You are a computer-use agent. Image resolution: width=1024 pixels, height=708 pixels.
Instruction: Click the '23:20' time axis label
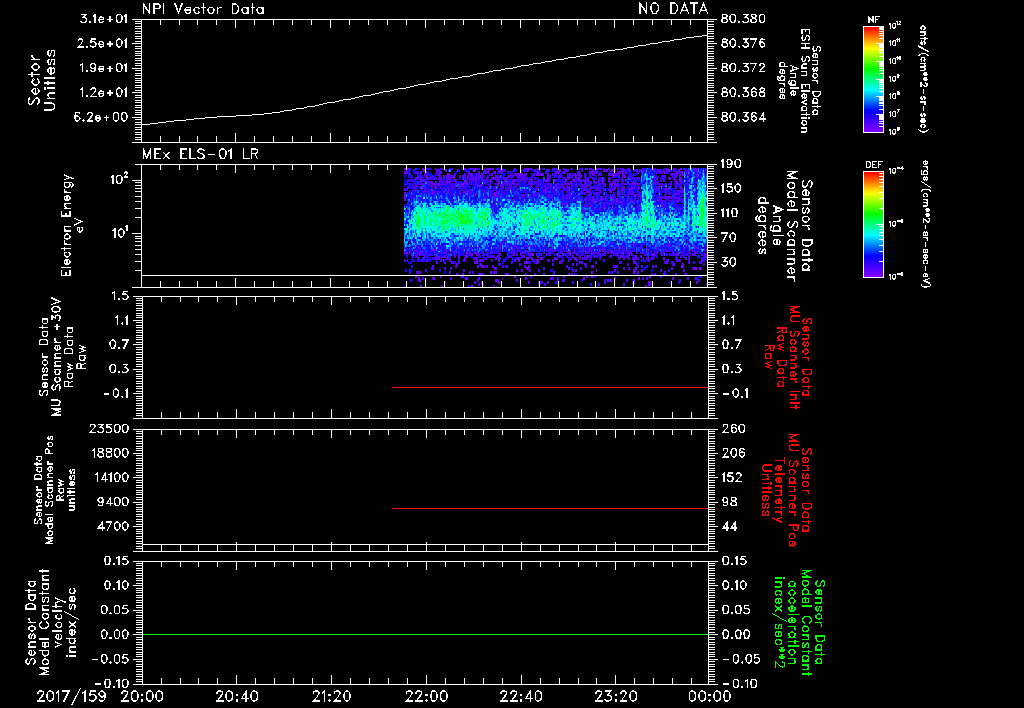[x=615, y=696]
